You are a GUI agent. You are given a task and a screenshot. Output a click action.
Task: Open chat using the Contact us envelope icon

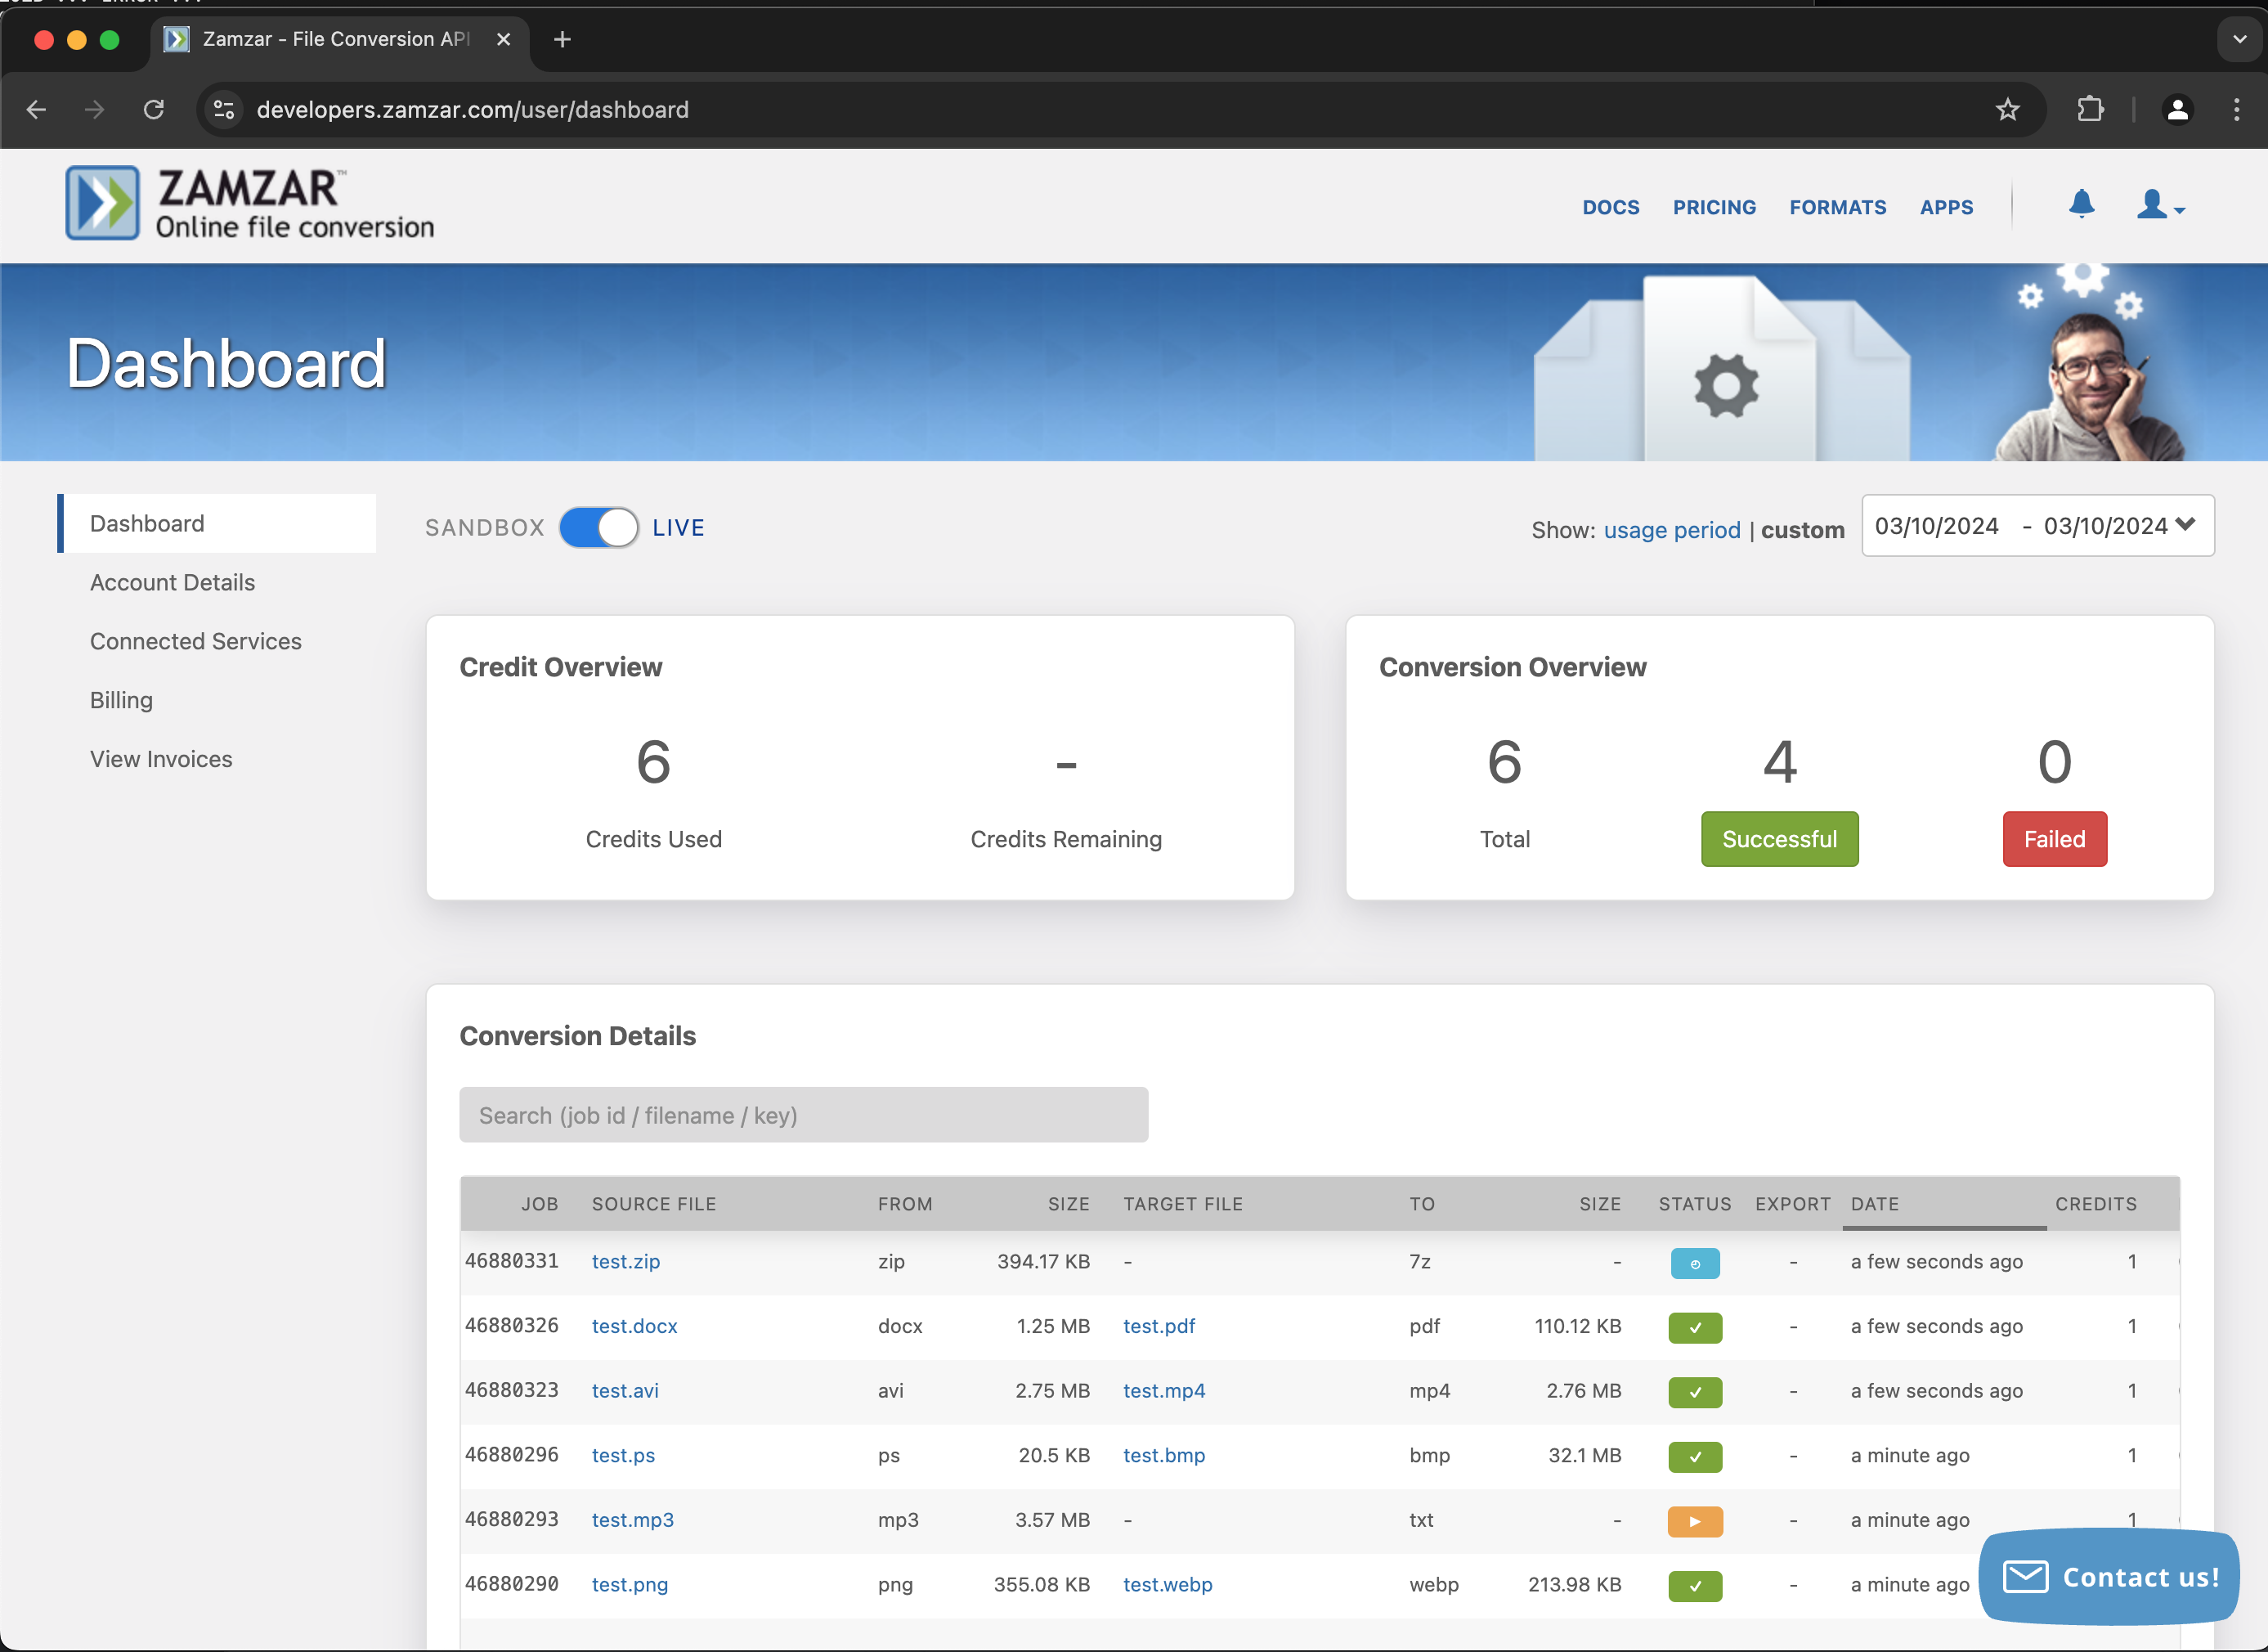pos(2026,1577)
